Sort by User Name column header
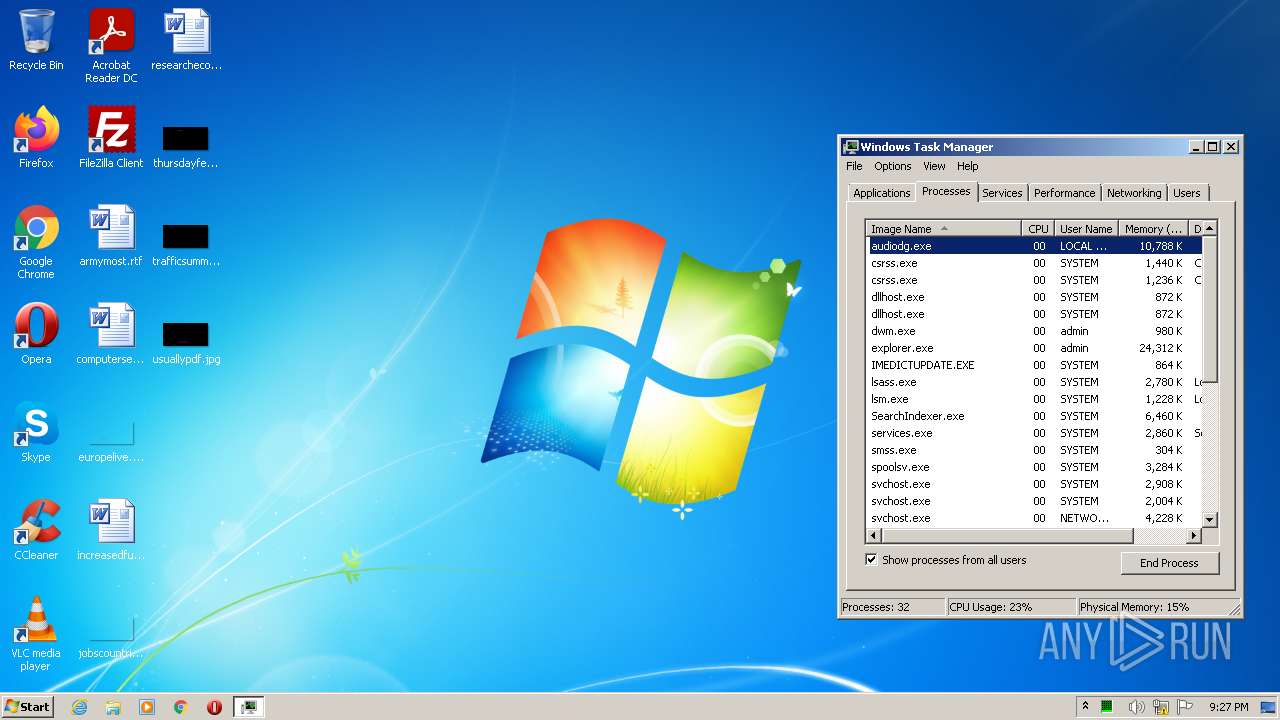The height and width of the screenshot is (720, 1280). pos(1085,229)
